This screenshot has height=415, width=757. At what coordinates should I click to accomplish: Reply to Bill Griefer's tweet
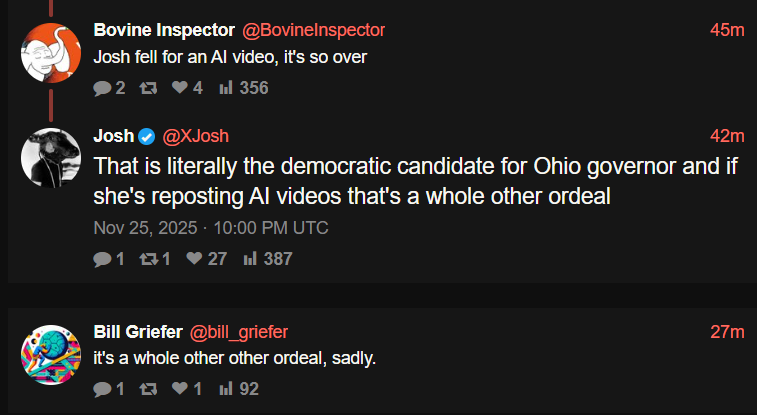point(102,388)
